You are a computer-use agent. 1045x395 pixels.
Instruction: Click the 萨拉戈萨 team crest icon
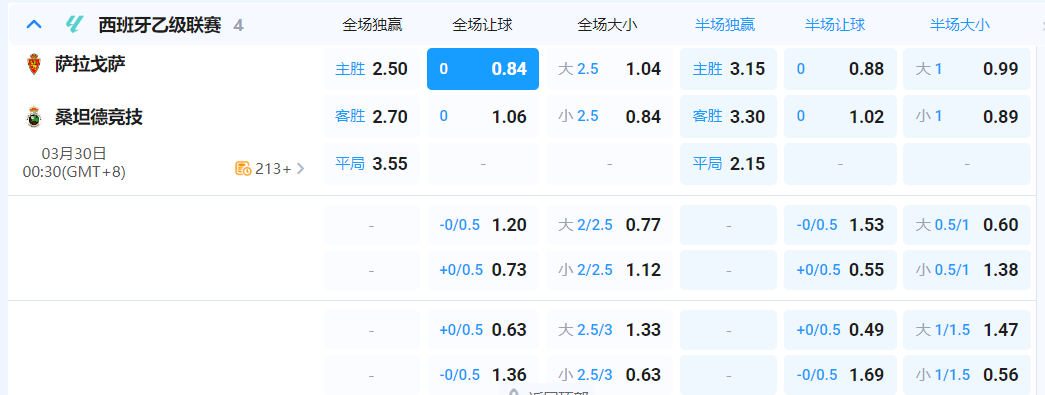[33, 65]
